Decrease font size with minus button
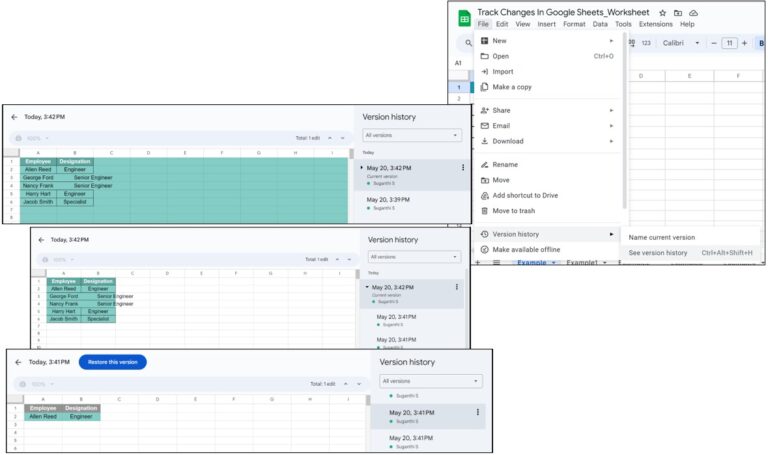The width and height of the screenshot is (768, 455). [714, 43]
